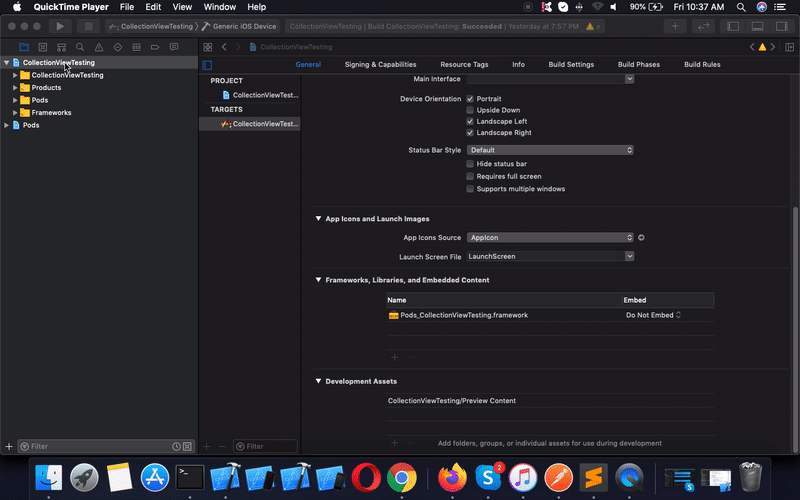Open the Report navigator
The height and width of the screenshot is (500, 800).
coord(174,47)
